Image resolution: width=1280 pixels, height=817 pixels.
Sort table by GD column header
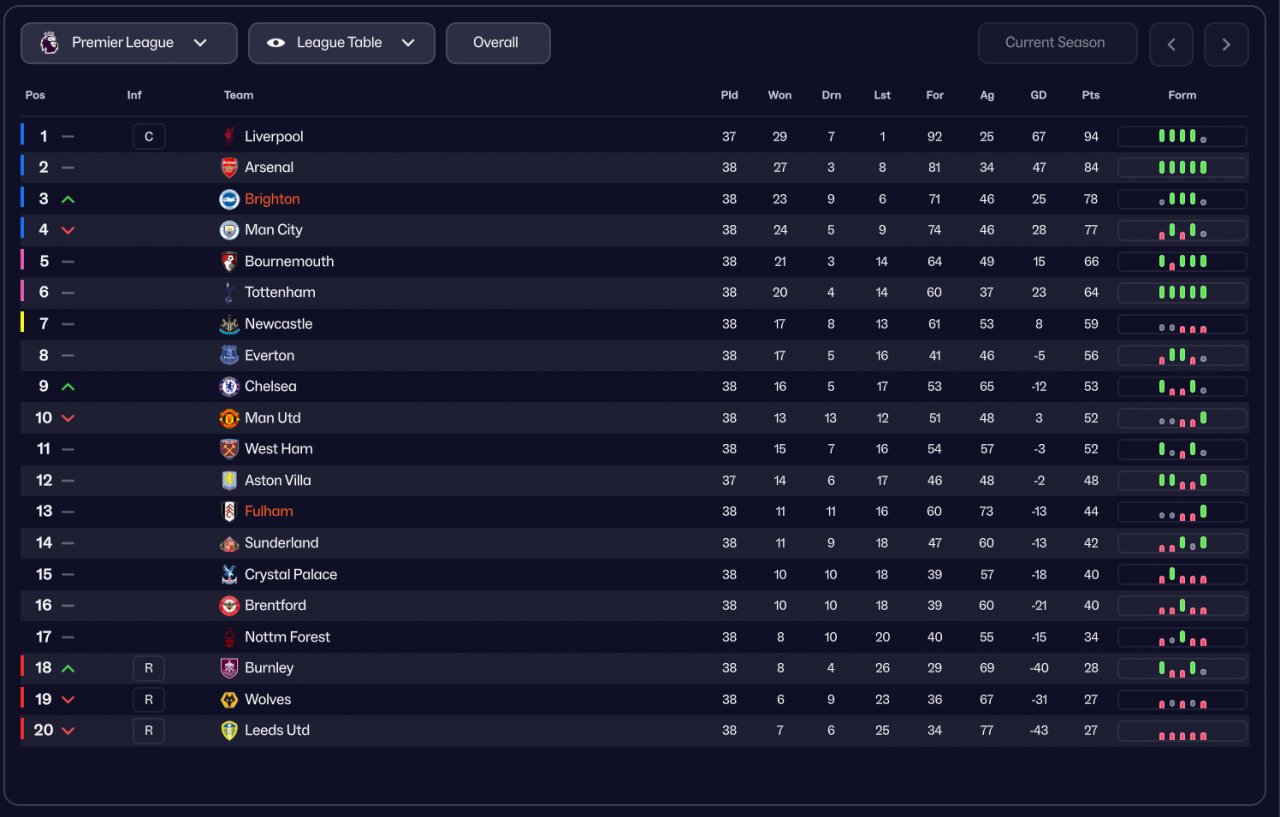(x=1038, y=96)
